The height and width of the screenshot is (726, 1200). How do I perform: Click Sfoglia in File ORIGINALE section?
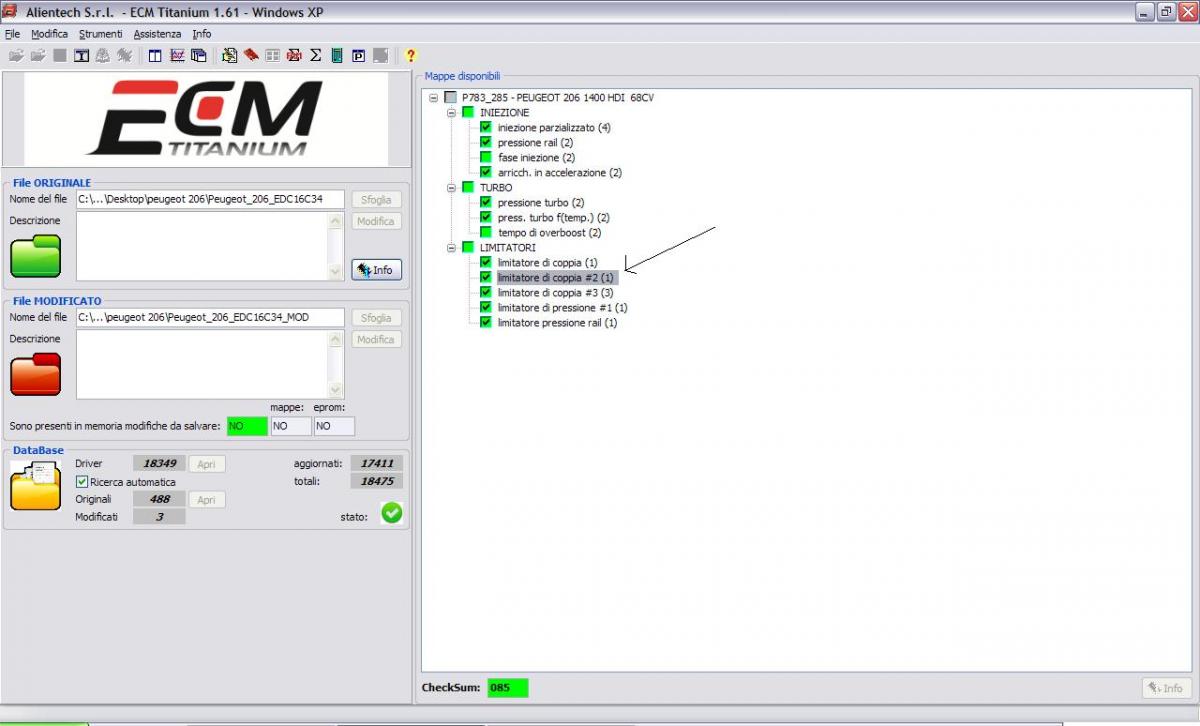coord(376,200)
